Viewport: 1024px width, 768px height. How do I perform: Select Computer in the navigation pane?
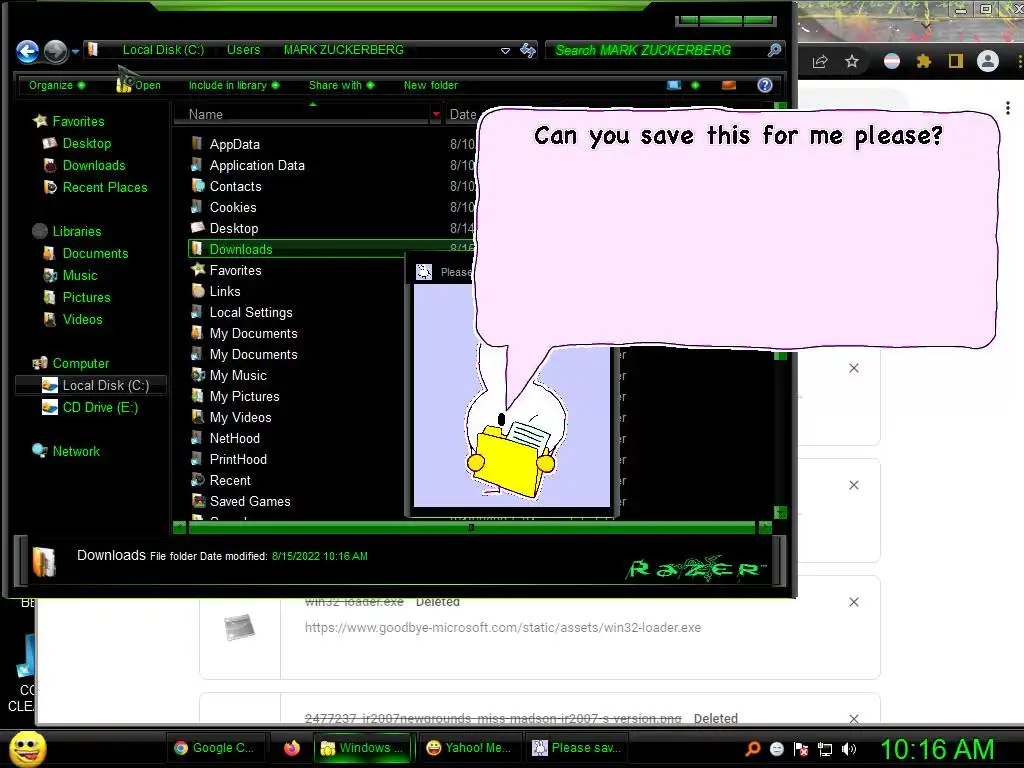(x=81, y=363)
